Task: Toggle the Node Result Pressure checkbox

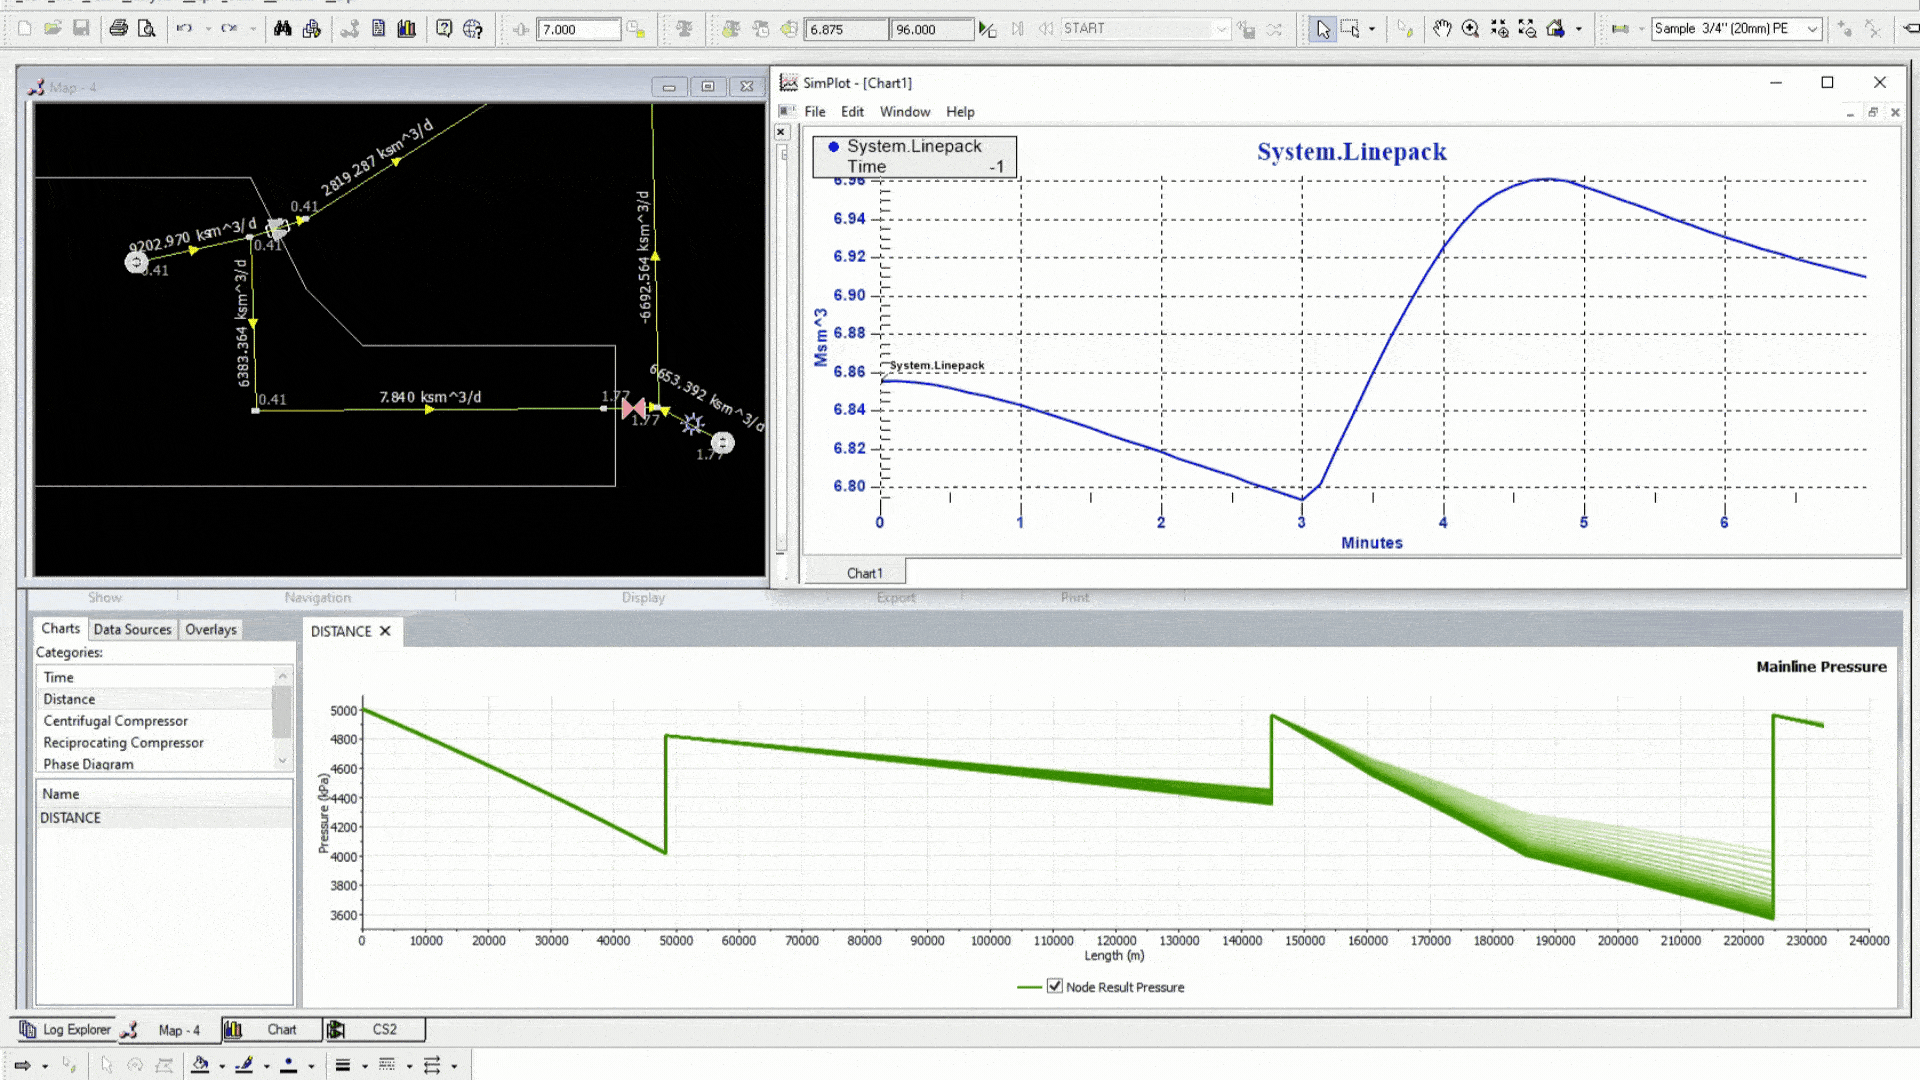Action: [x=1056, y=986]
